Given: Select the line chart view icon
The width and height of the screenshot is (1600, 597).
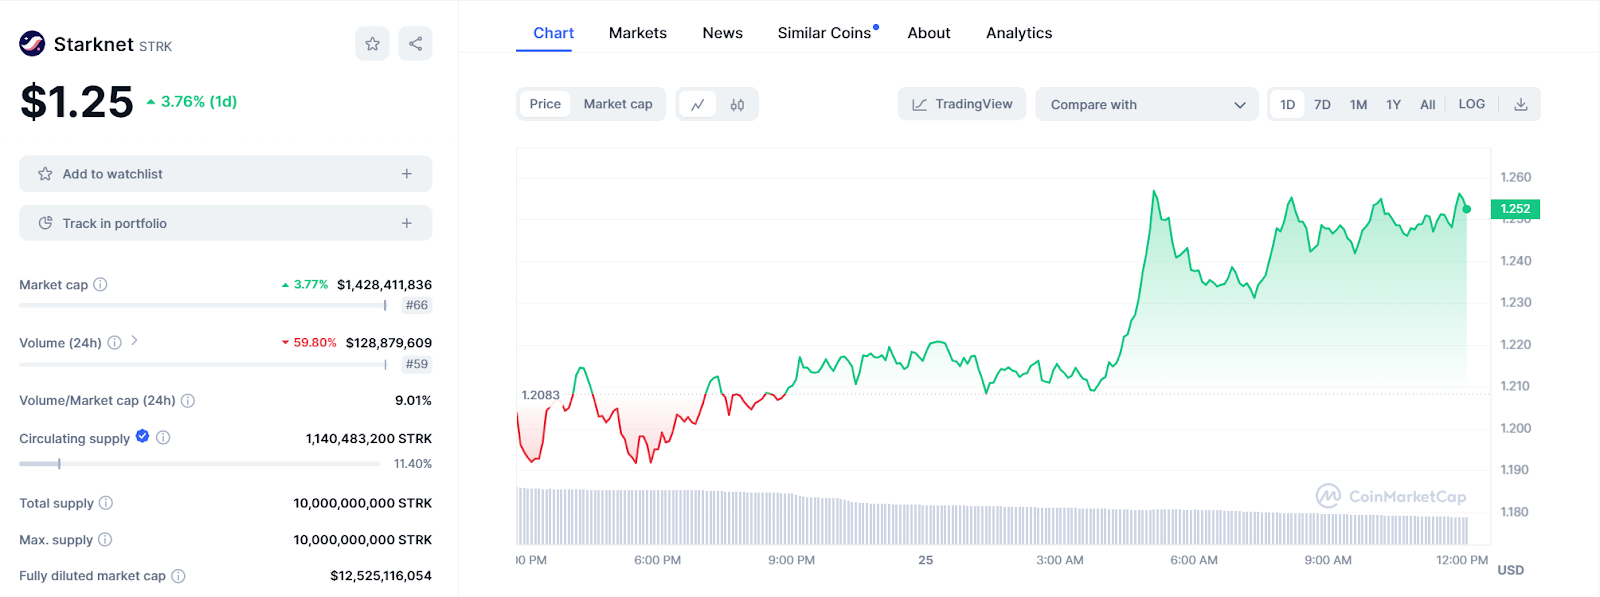Looking at the screenshot, I should point(698,104).
